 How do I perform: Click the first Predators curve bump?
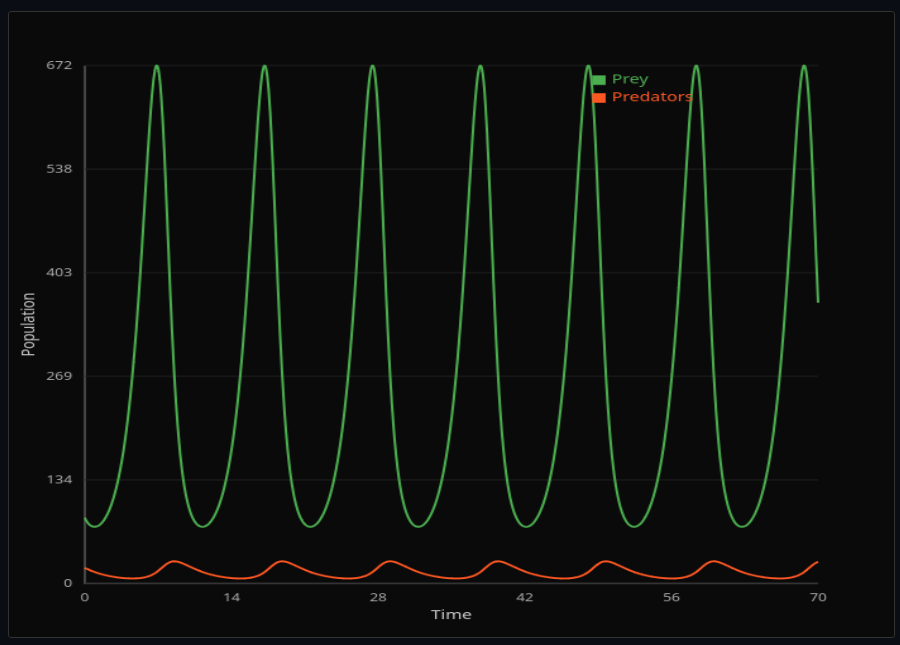[175, 561]
